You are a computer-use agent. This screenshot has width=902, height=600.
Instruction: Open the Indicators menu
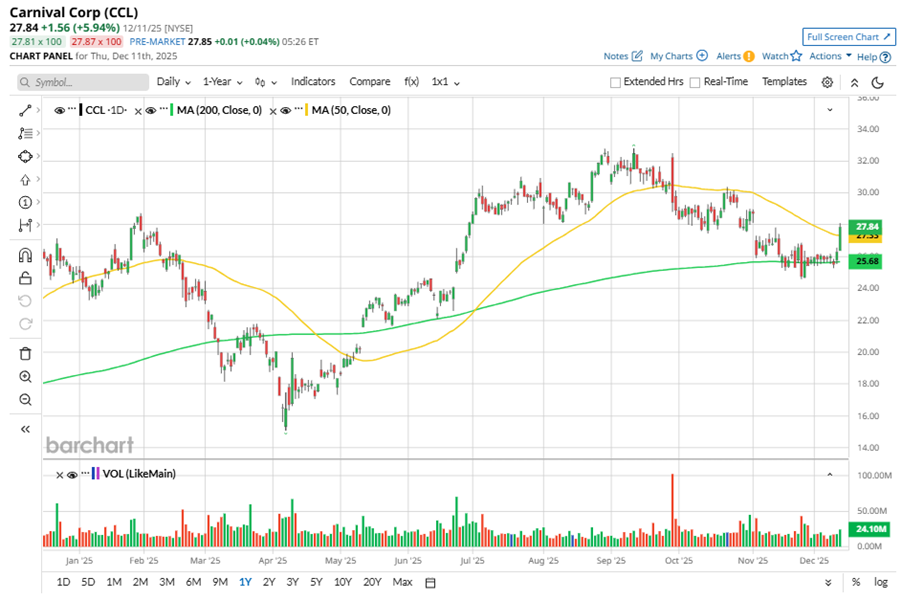pos(313,82)
